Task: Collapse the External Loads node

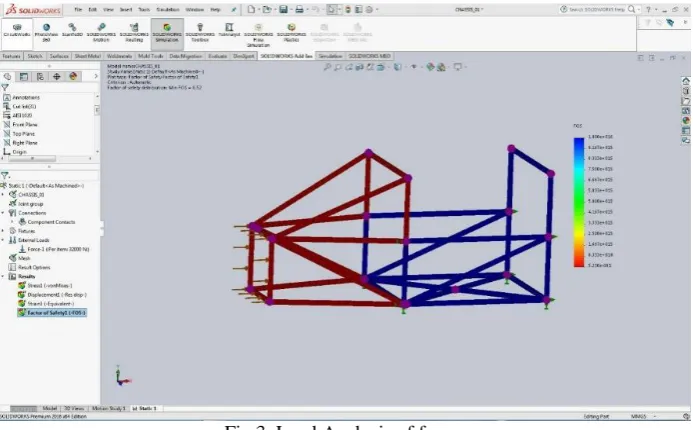Action: click(4, 240)
